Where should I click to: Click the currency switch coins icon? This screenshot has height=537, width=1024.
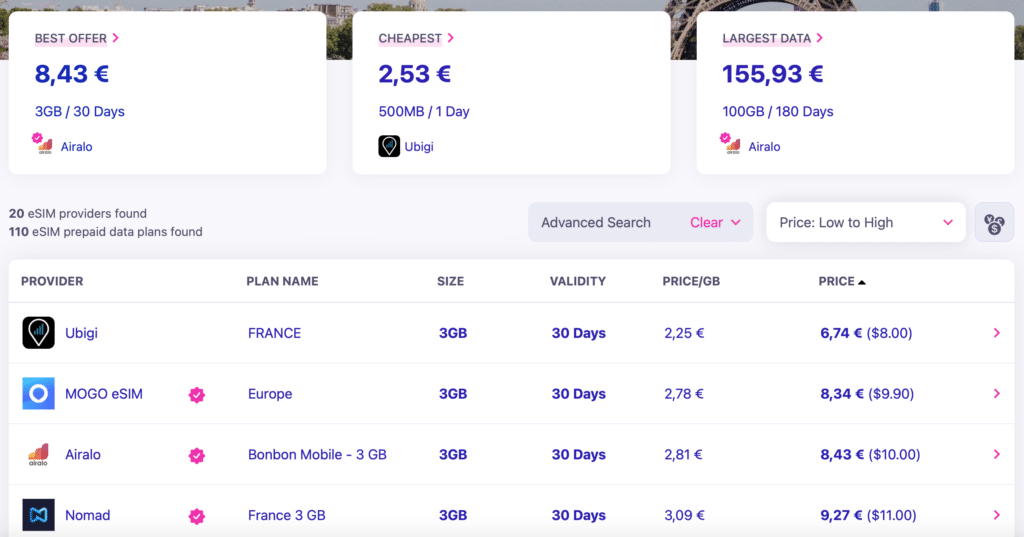994,223
